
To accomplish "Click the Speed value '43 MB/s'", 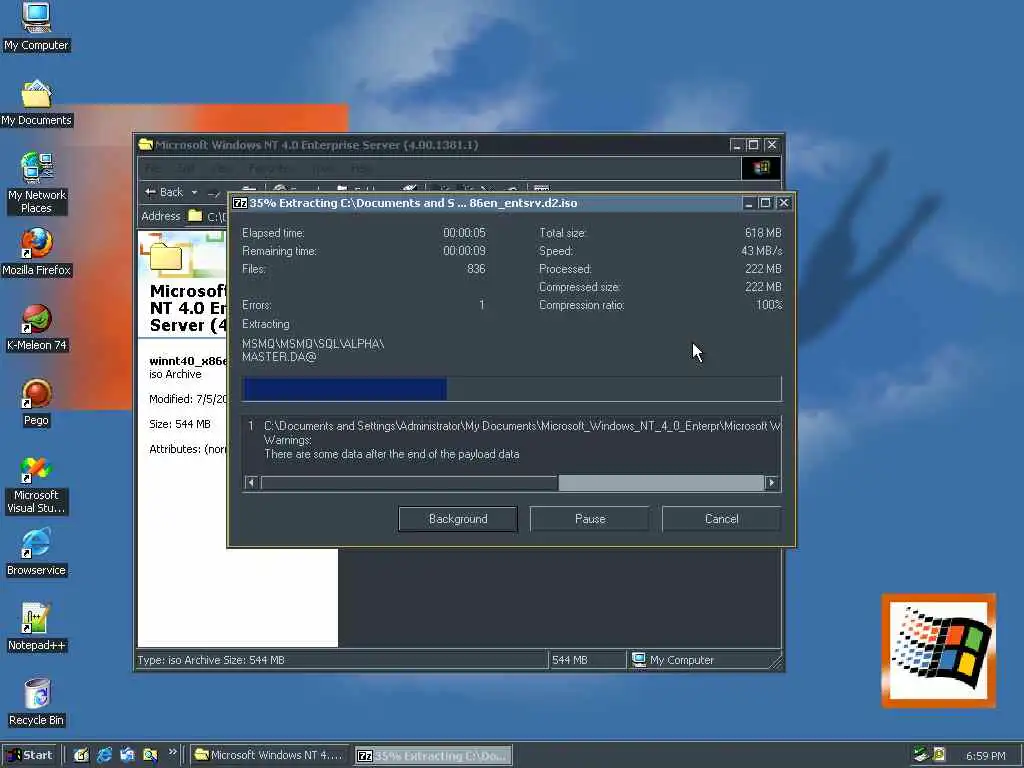I will pyautogui.click(x=761, y=251).
